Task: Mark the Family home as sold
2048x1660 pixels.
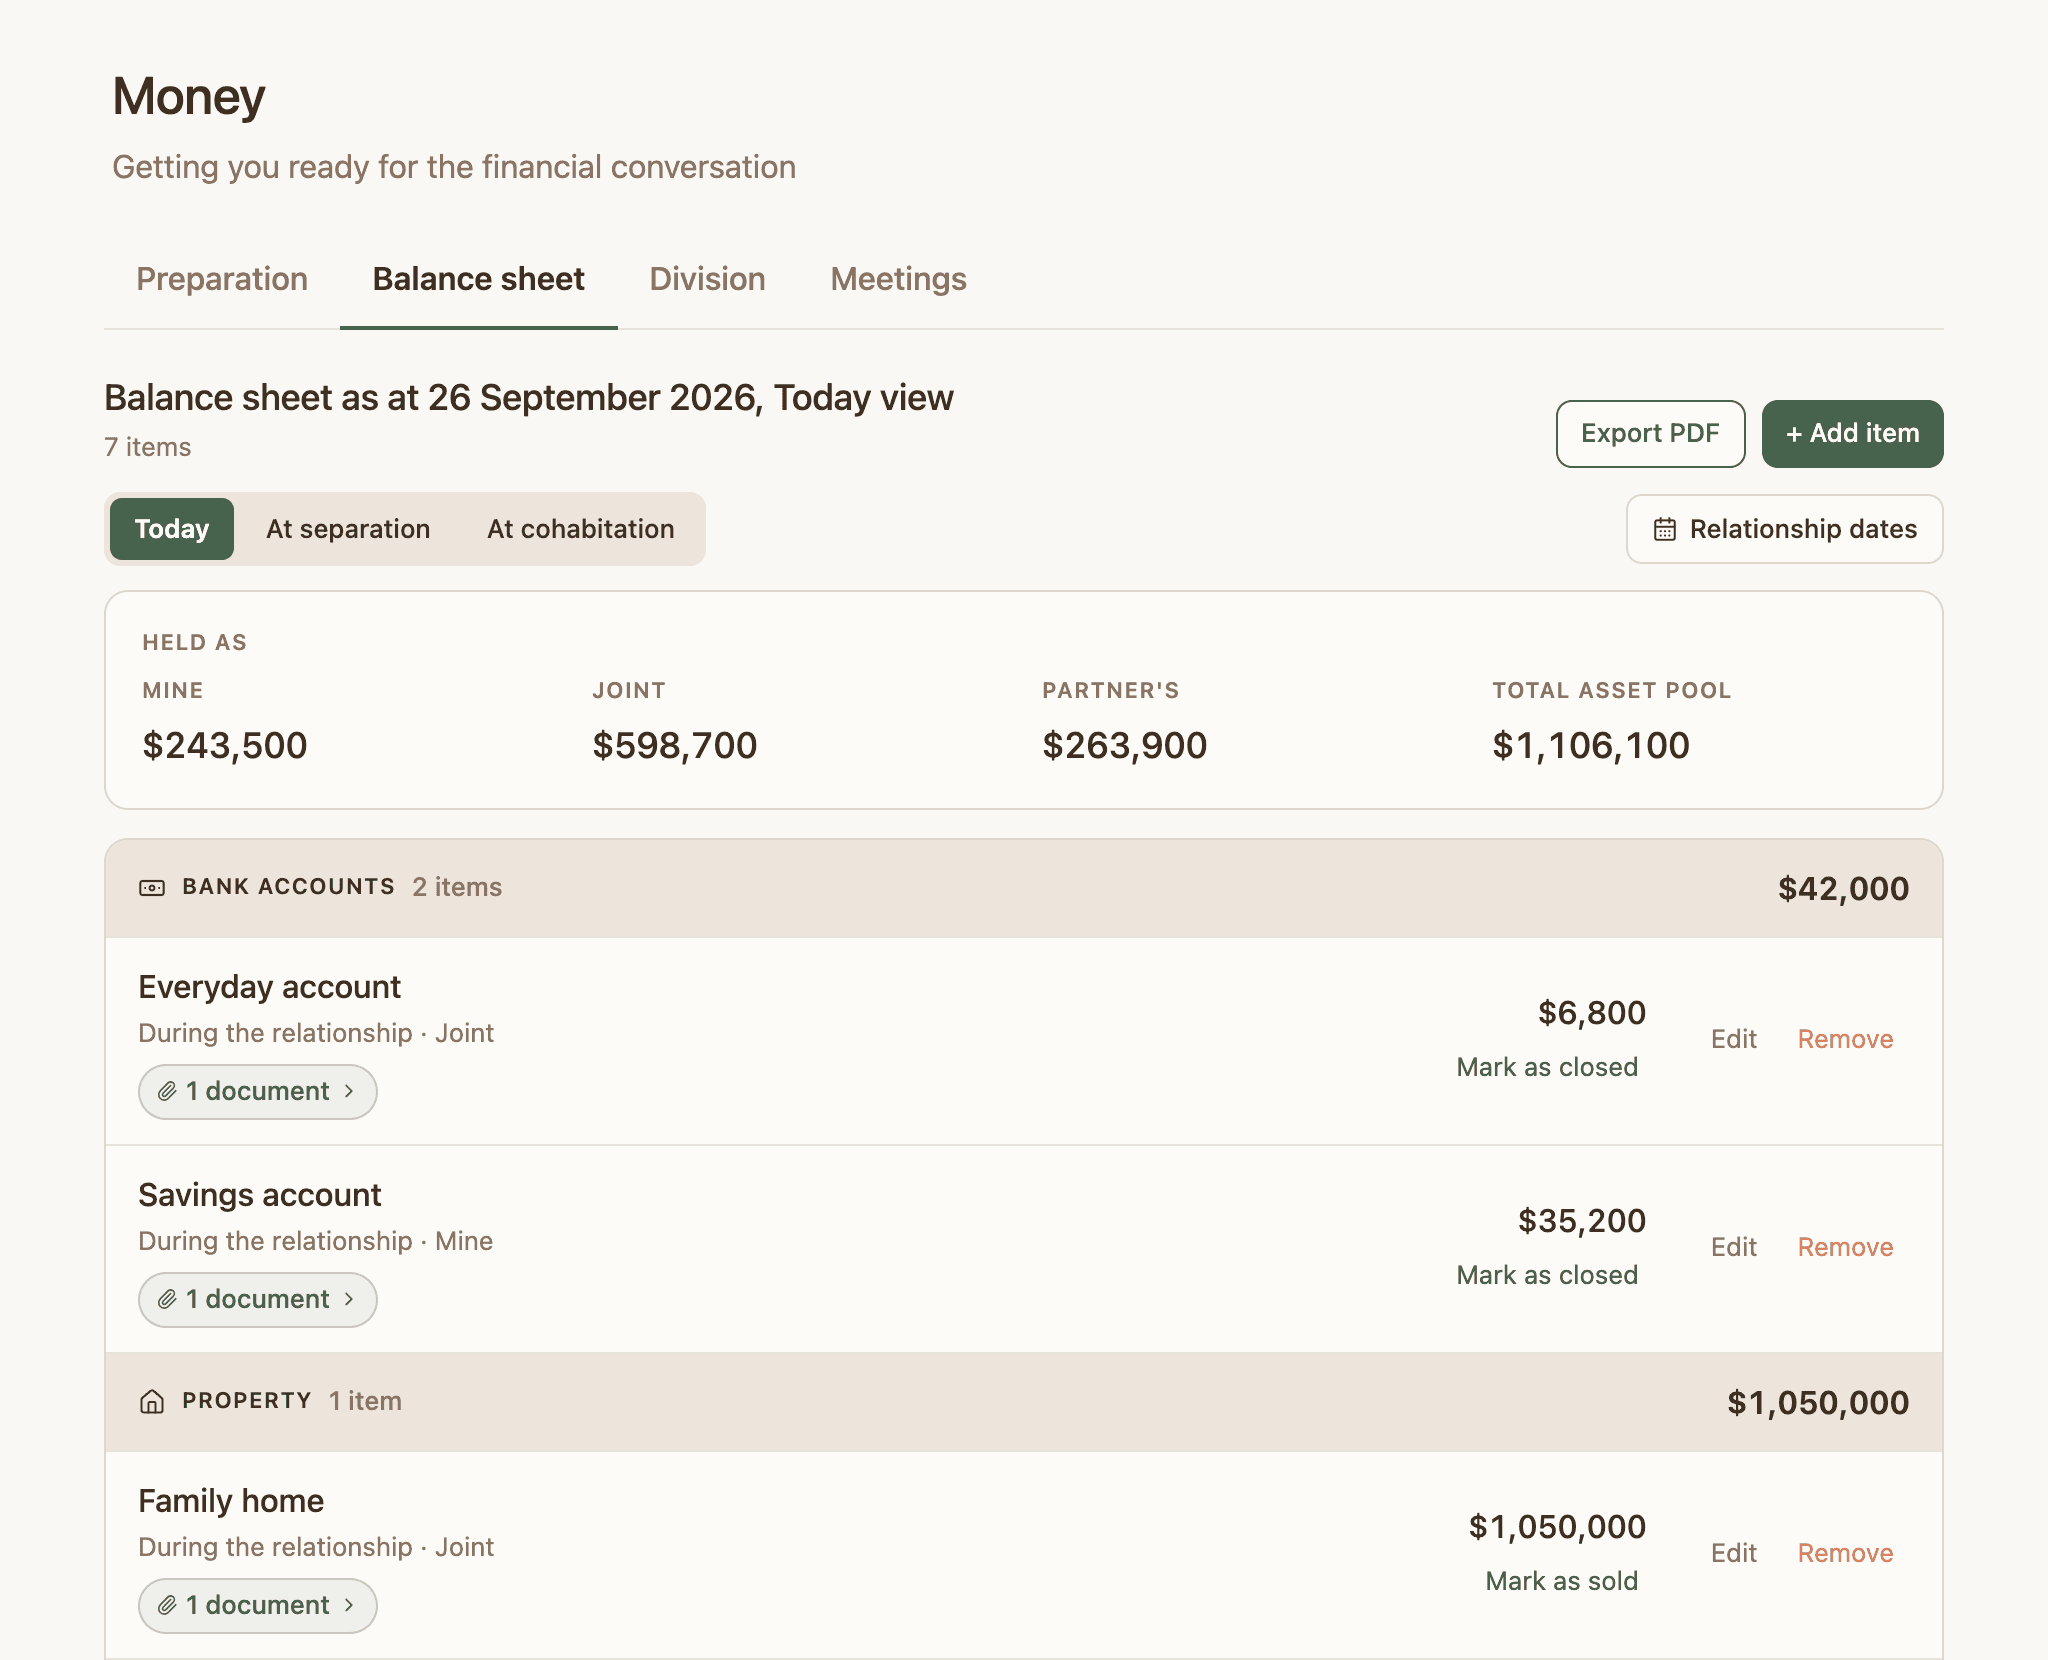Action: click(x=1562, y=1581)
